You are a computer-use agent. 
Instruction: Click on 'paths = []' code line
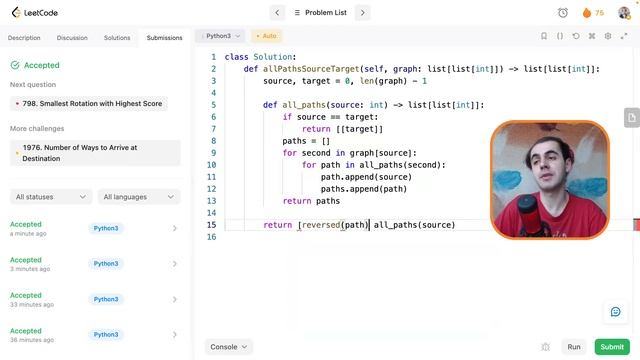coord(306,141)
